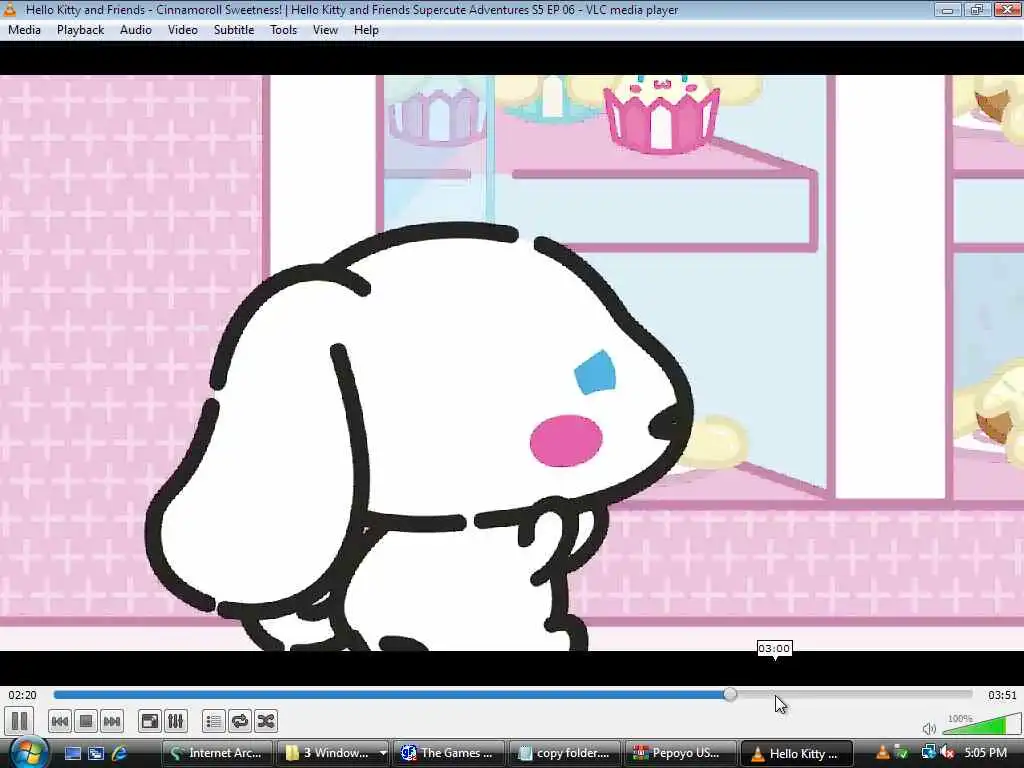Minimize the VLC window
The image size is (1024, 768).
[947, 9]
